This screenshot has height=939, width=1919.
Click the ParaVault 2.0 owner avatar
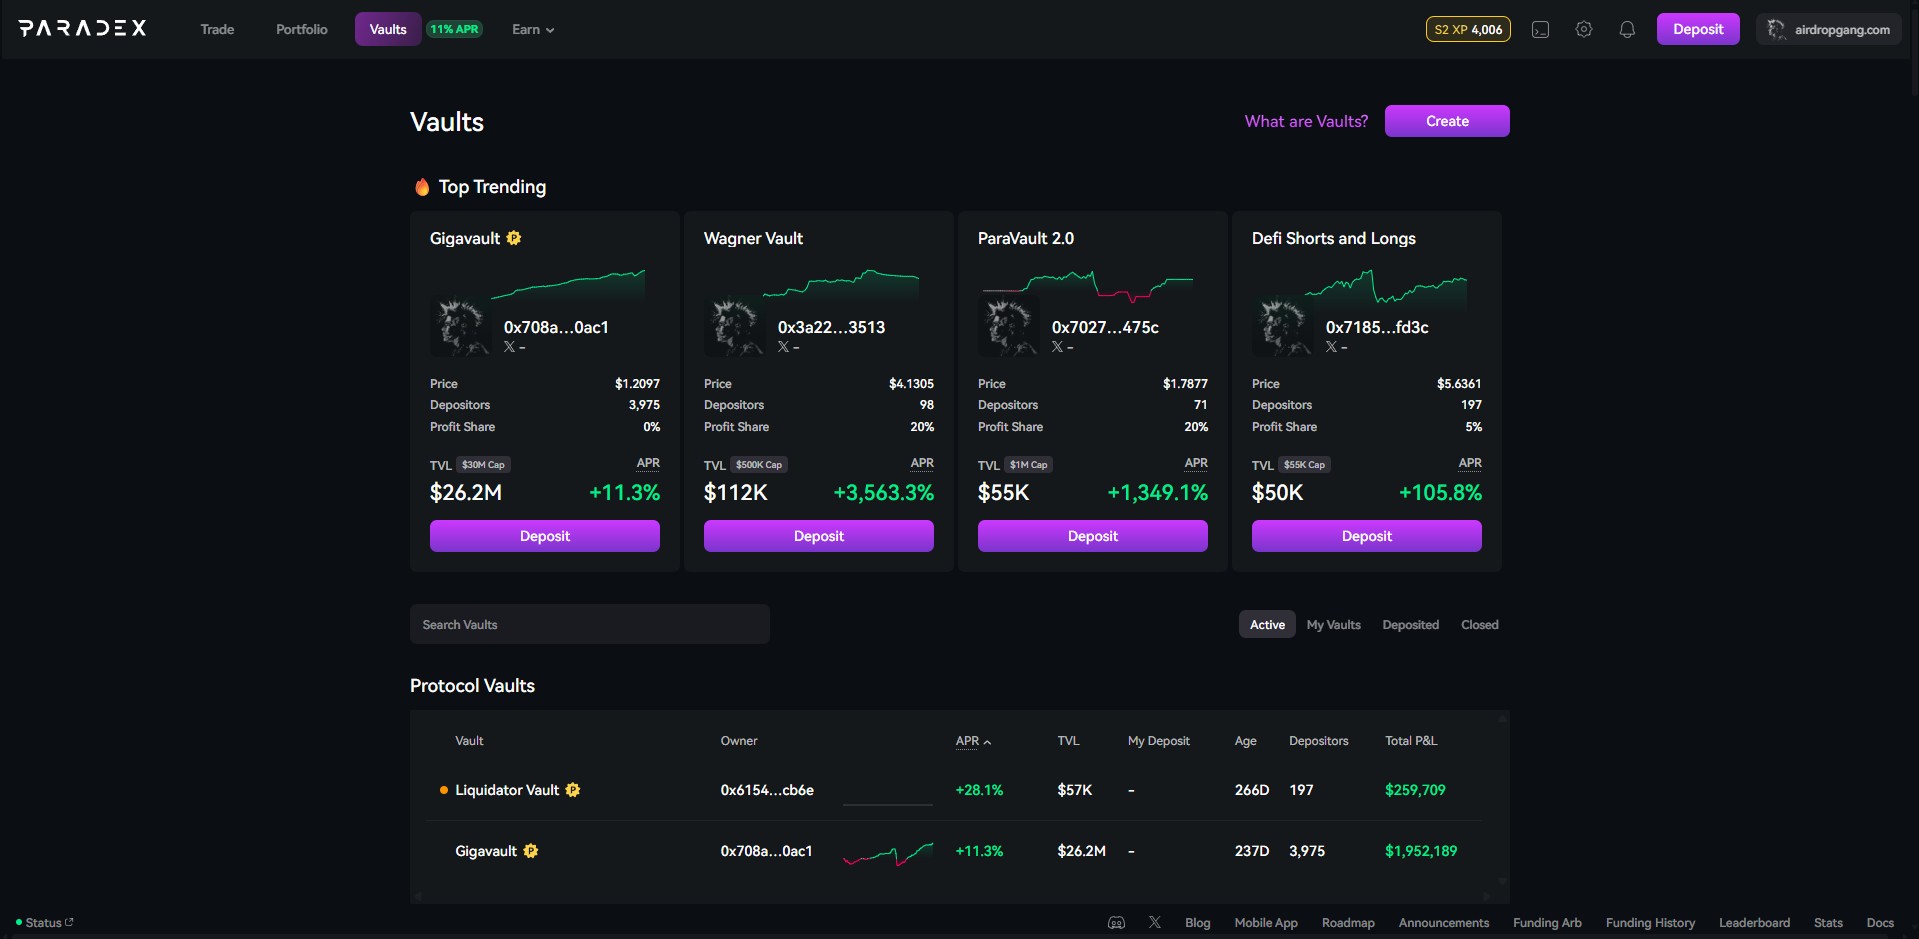click(x=1008, y=326)
